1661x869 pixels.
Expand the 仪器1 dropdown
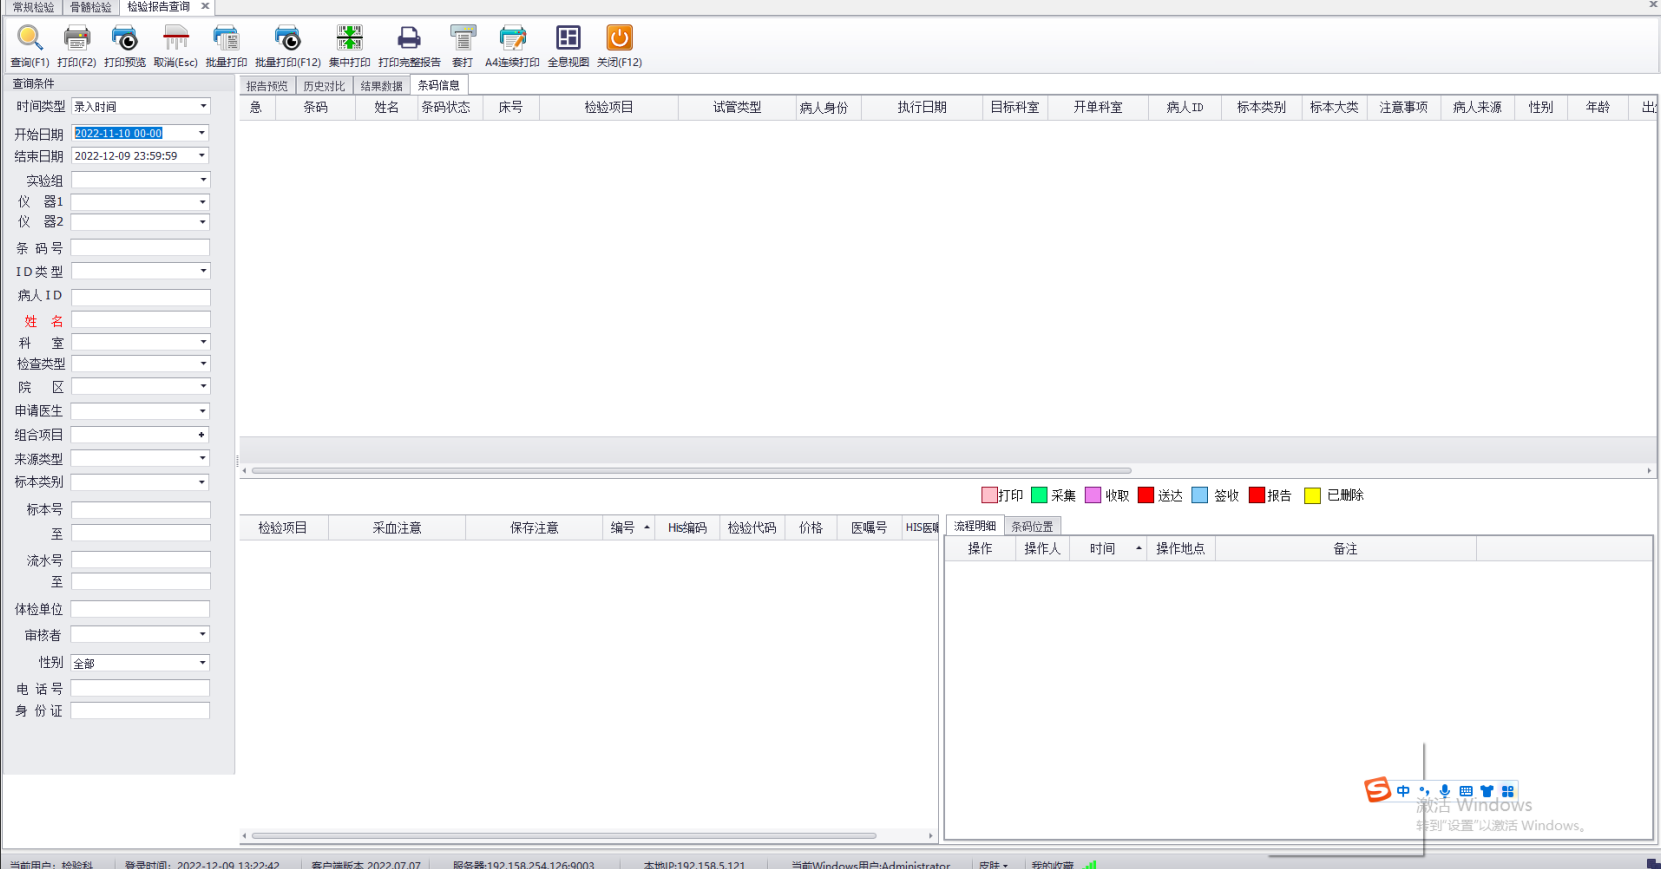coord(203,202)
